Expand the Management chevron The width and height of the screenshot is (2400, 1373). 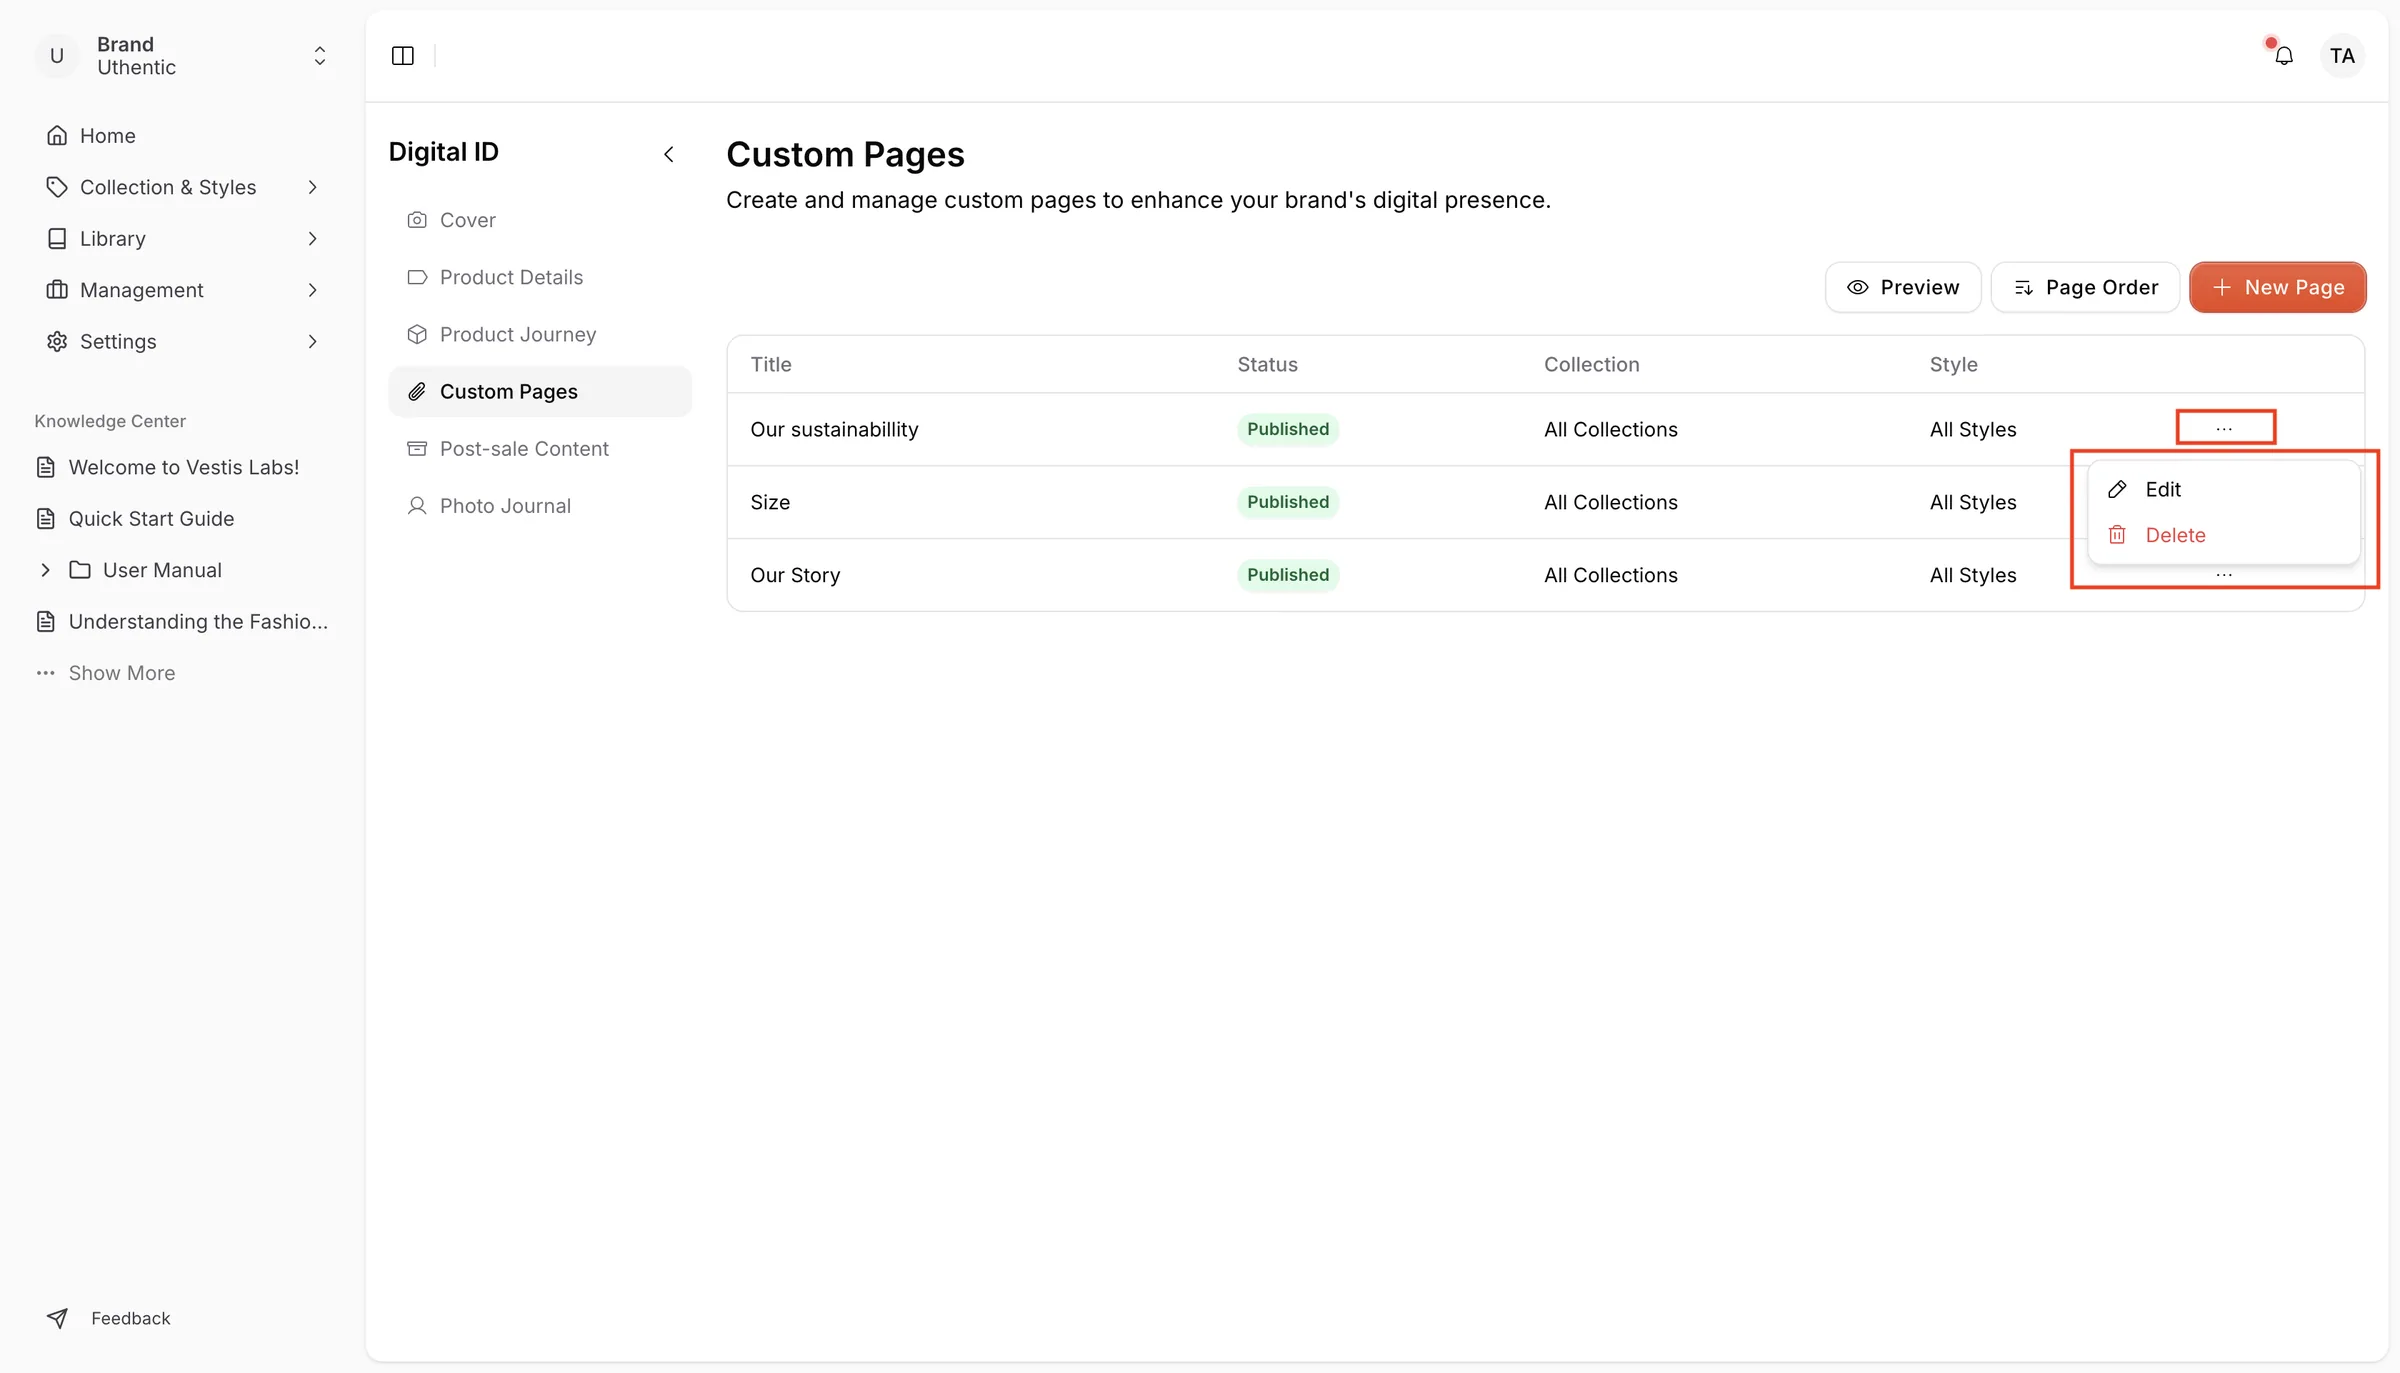(x=313, y=290)
